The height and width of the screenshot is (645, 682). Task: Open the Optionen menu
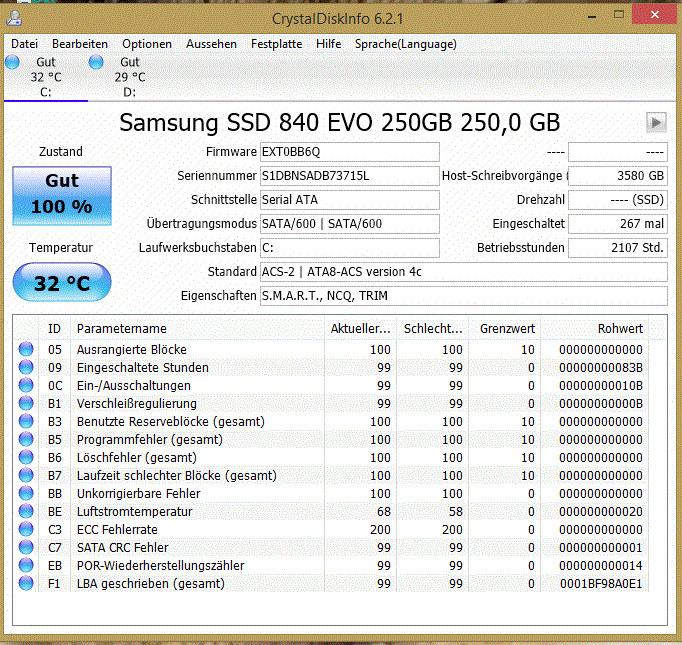(x=147, y=44)
